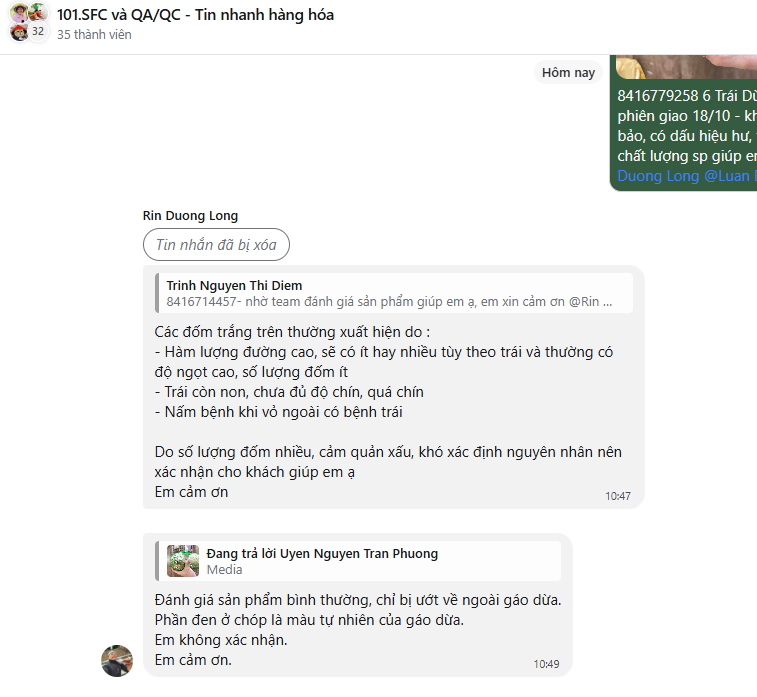Click the deleted message bubble Tin nhắn đã bị xóa

pos(216,245)
